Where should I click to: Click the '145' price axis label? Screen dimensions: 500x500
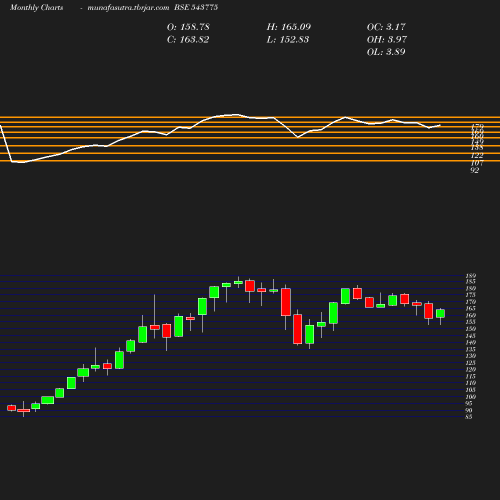click(x=471, y=336)
